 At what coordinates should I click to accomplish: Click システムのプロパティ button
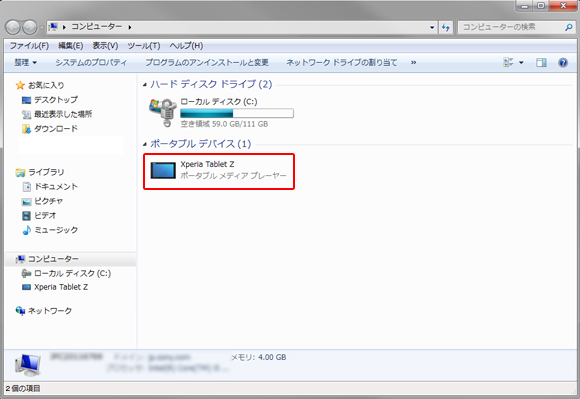[x=91, y=62]
